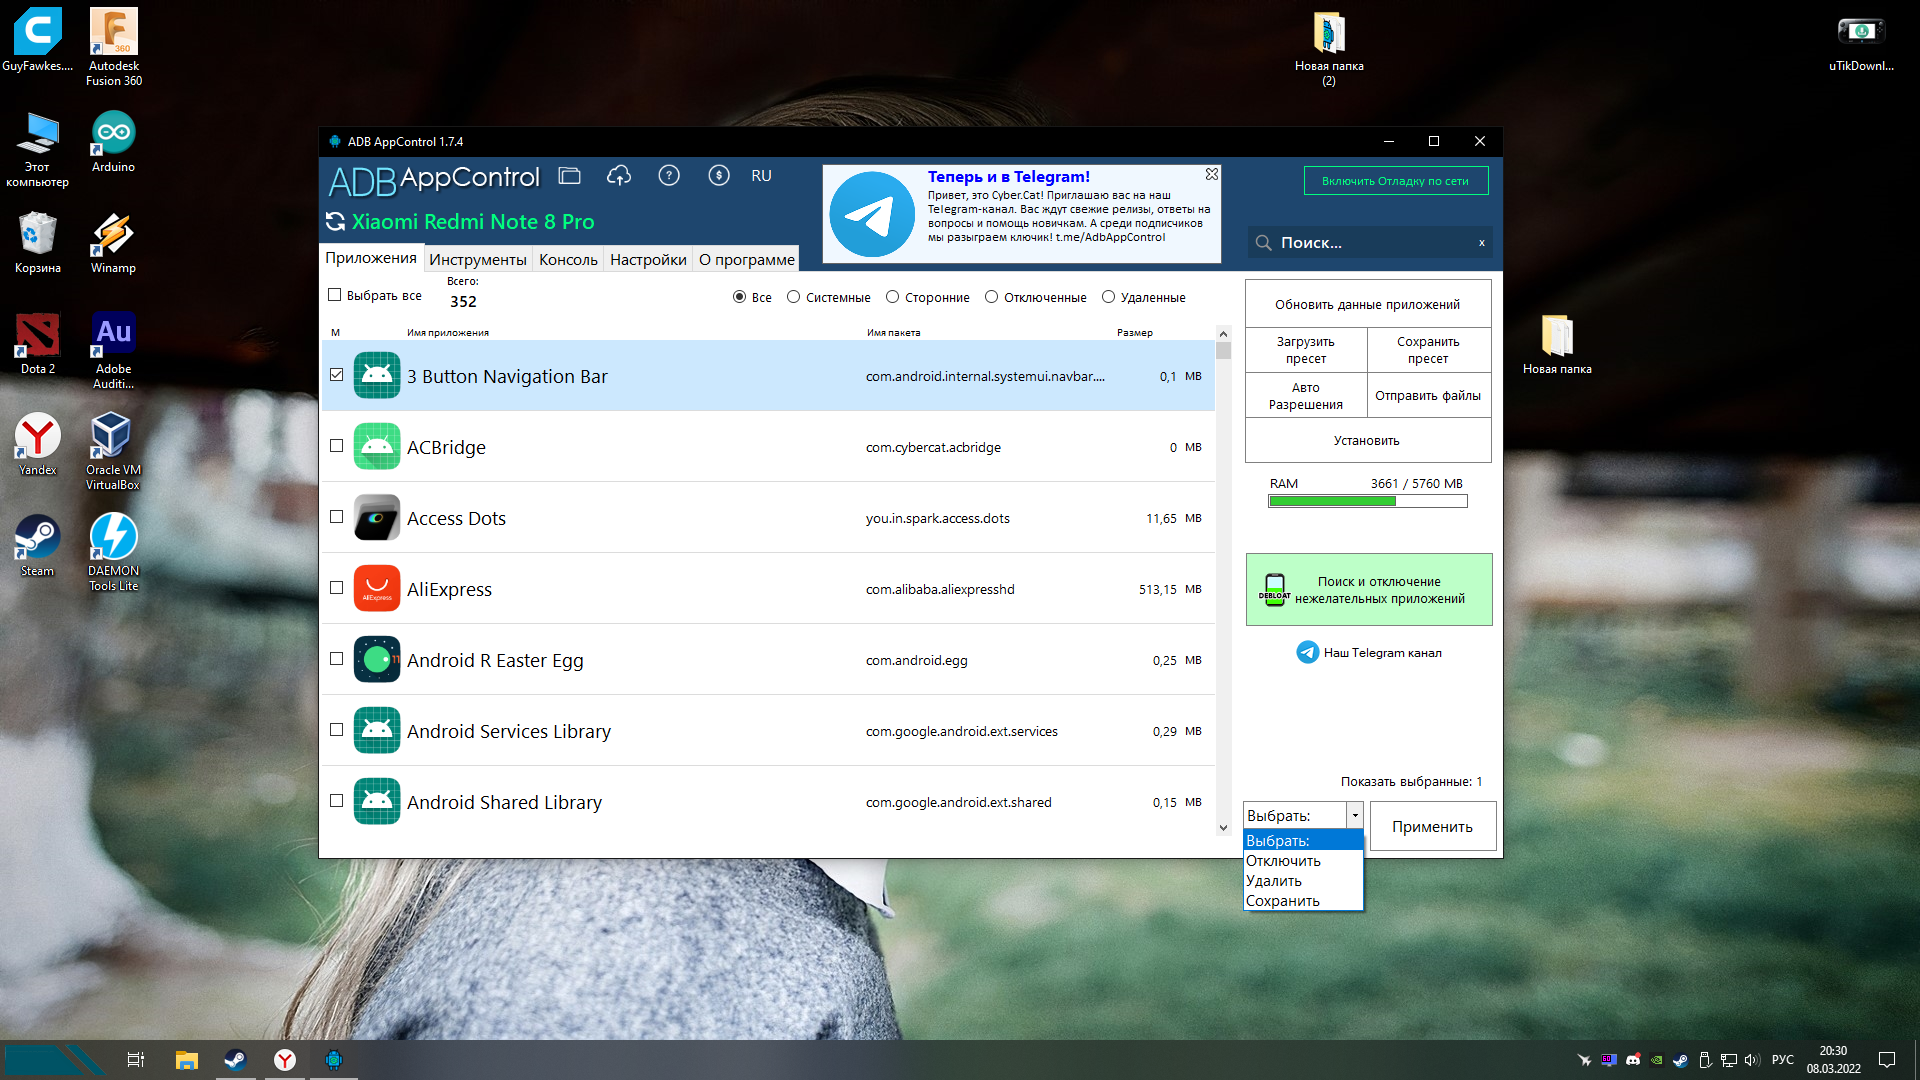Click into the Поиск search field
Image resolution: width=1920 pixels, height=1080 pixels.
(x=1370, y=243)
